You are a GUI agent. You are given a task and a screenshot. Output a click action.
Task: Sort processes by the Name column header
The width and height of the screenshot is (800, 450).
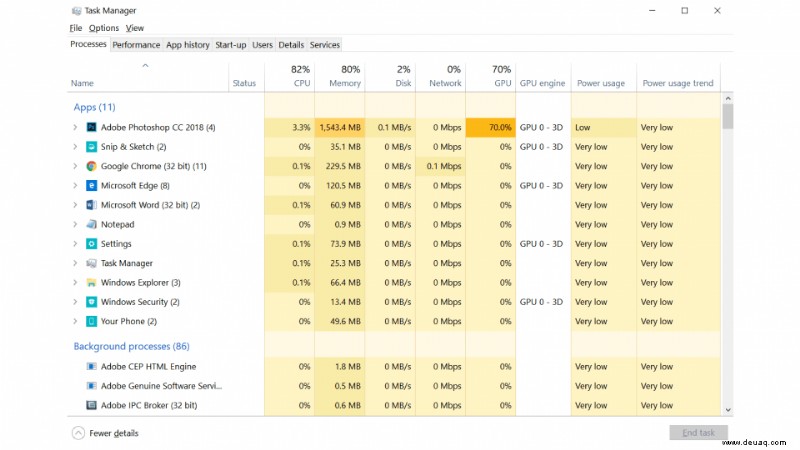[148, 78]
